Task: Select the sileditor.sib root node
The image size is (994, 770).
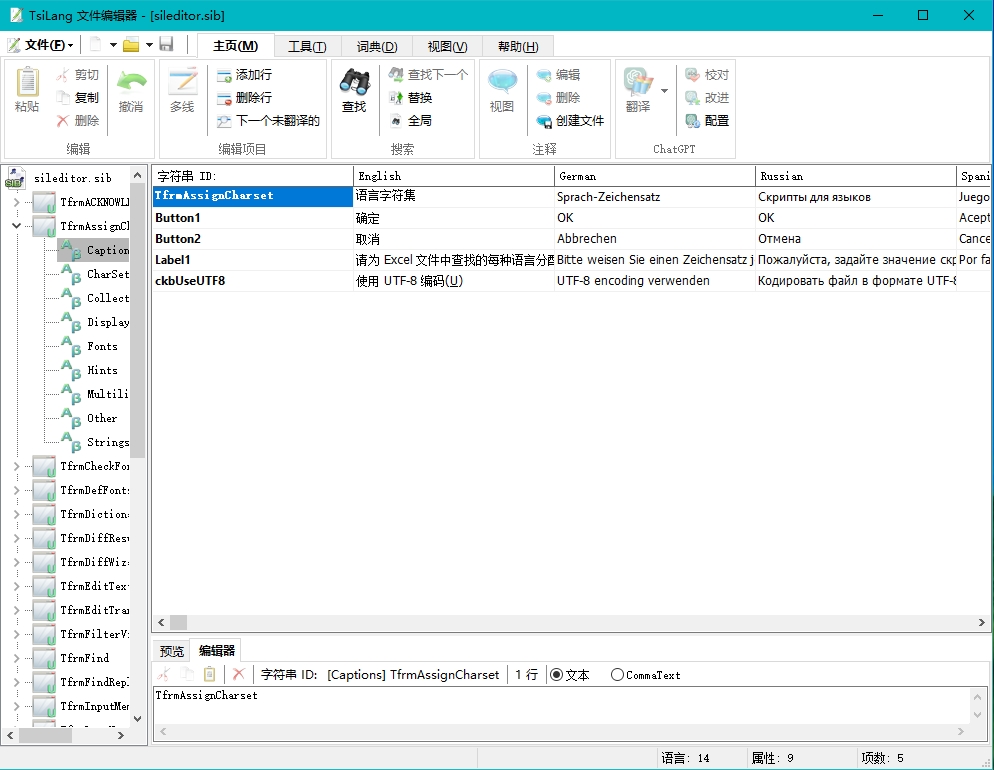Action: (72, 178)
